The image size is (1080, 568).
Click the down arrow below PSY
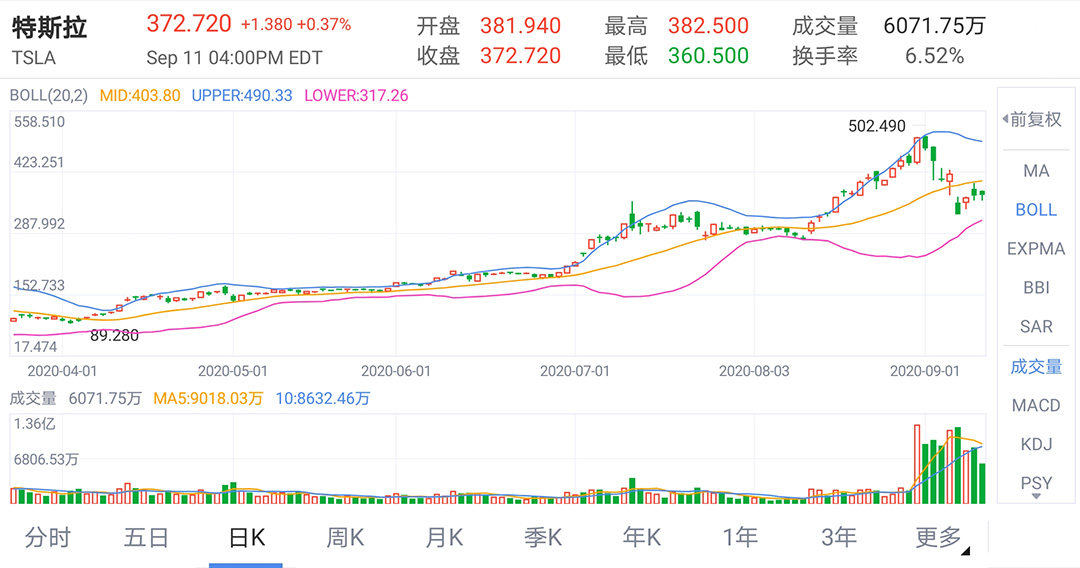click(x=1036, y=496)
